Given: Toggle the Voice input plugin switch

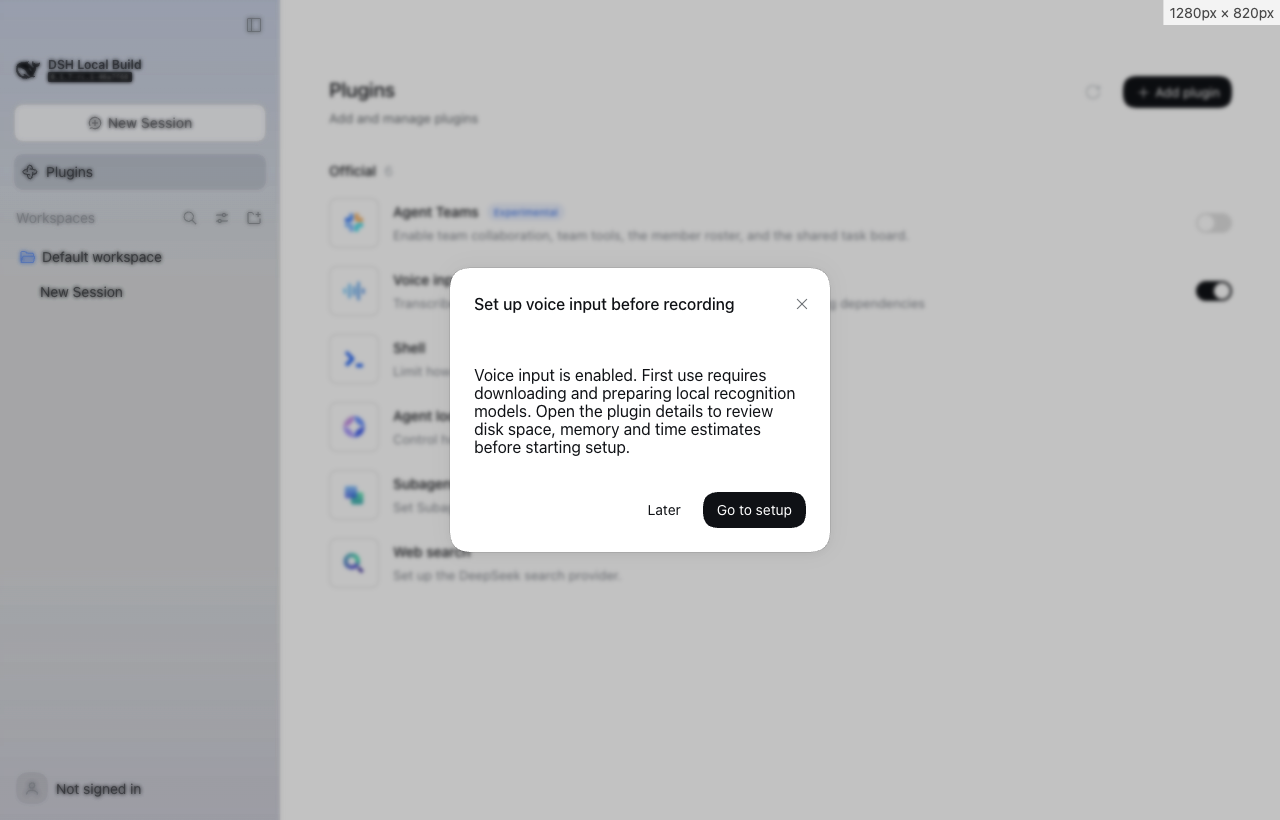Looking at the screenshot, I should pos(1213,291).
